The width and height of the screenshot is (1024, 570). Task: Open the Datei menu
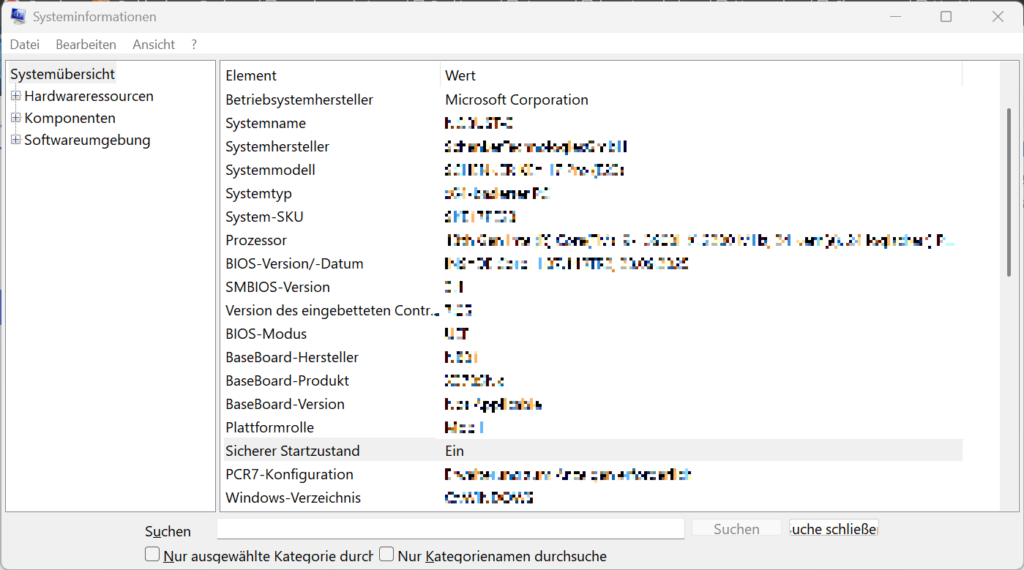click(x=25, y=44)
